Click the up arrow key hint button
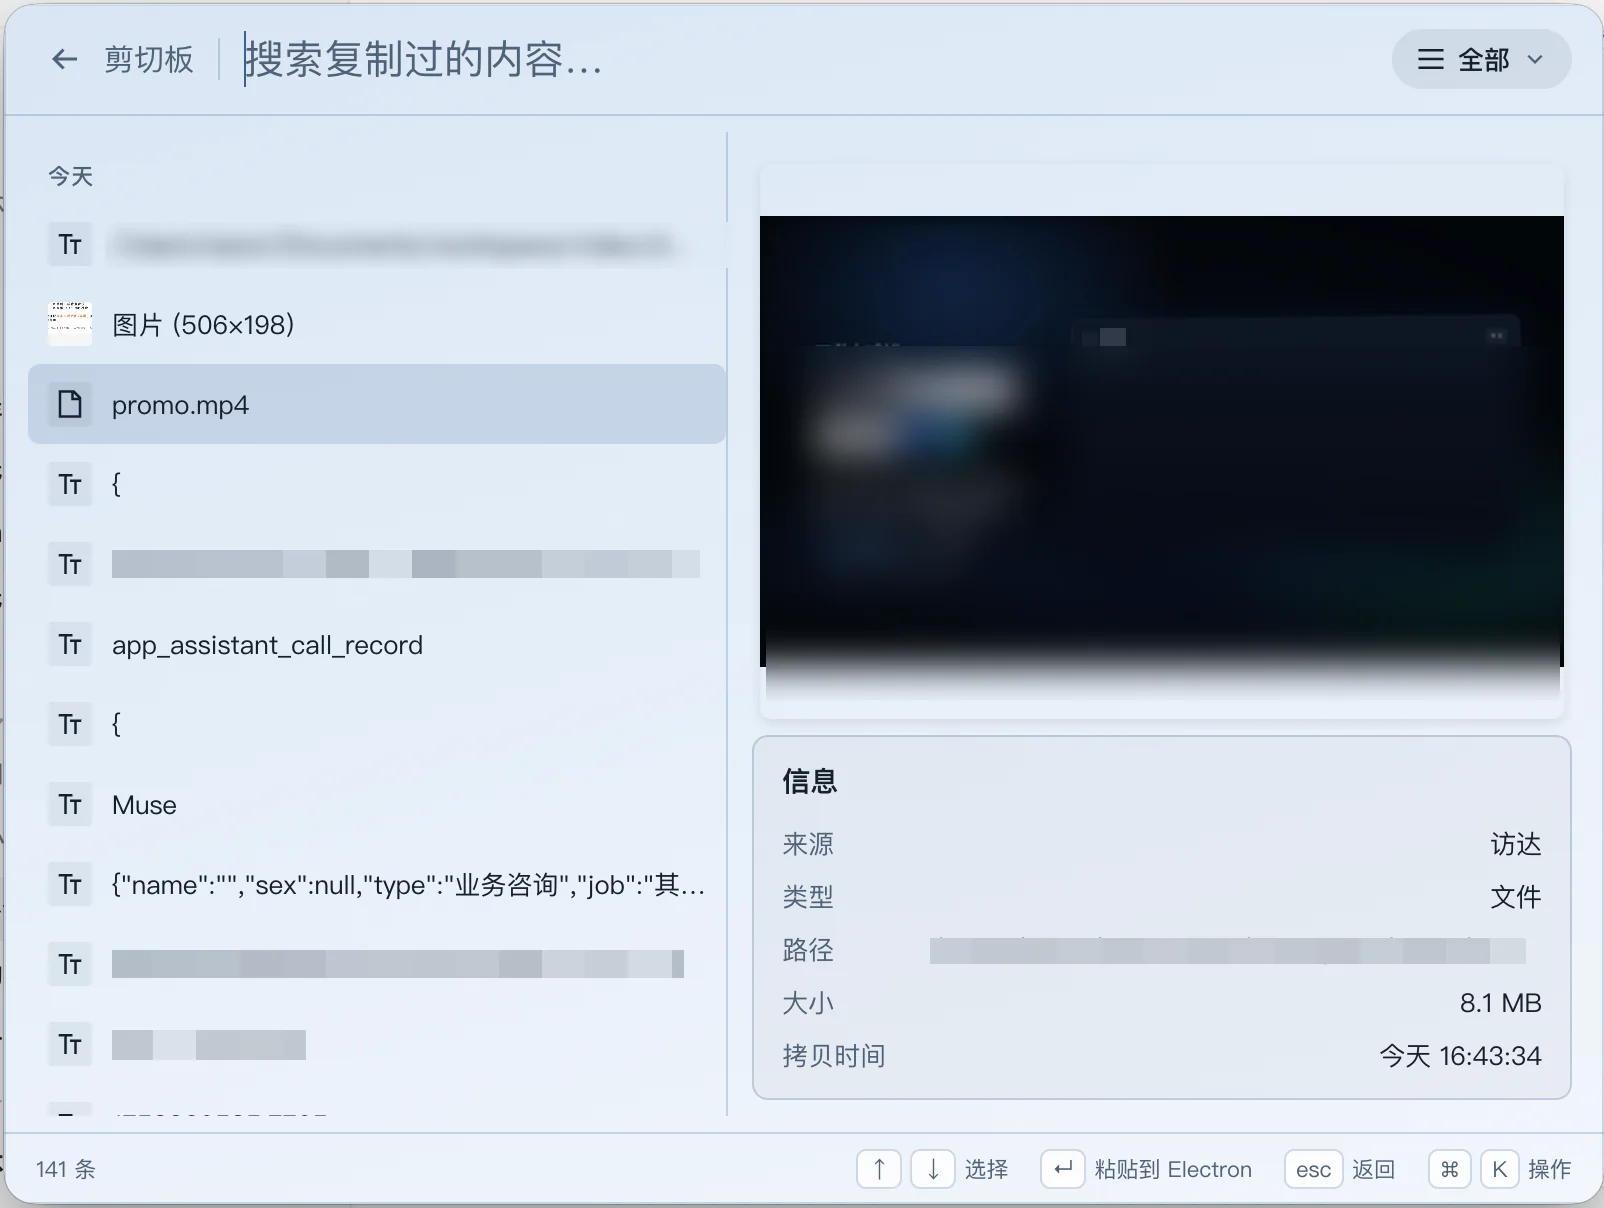Screen dimensions: 1604x1208 click(x=879, y=1169)
